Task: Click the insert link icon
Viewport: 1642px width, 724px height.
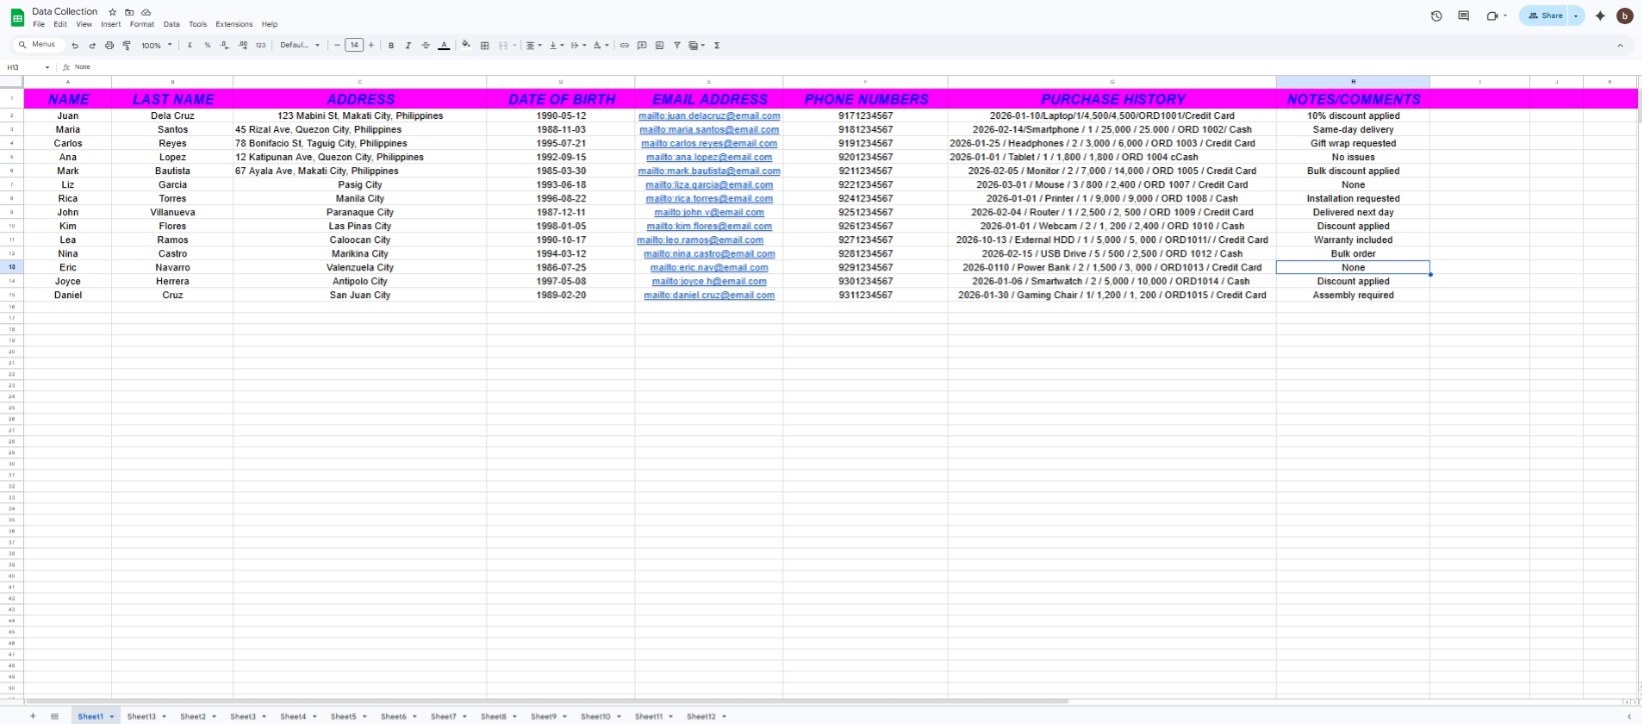Action: coord(625,45)
